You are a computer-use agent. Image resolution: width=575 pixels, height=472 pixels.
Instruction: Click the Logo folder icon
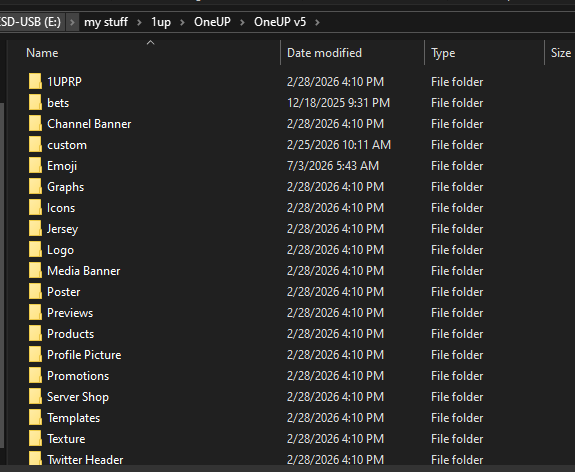click(35, 249)
